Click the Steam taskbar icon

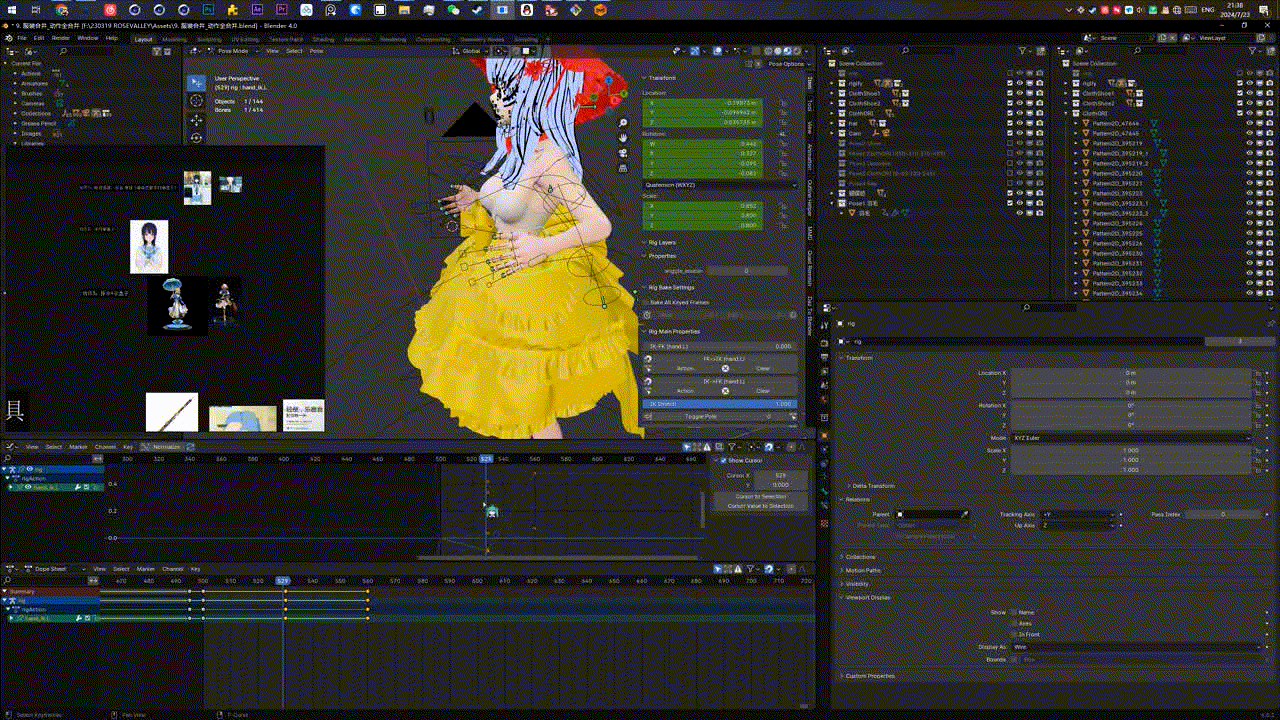477,9
